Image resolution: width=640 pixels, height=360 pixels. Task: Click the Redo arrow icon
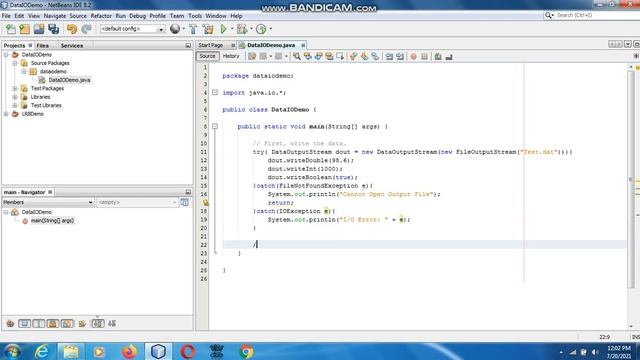pyautogui.click(x=86, y=29)
